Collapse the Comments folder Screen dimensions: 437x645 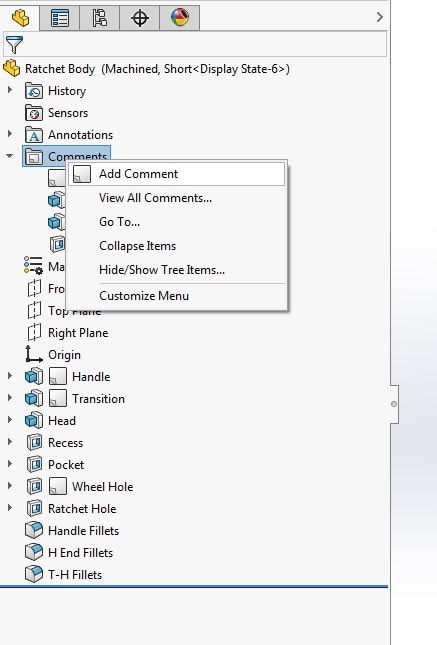click(10, 156)
